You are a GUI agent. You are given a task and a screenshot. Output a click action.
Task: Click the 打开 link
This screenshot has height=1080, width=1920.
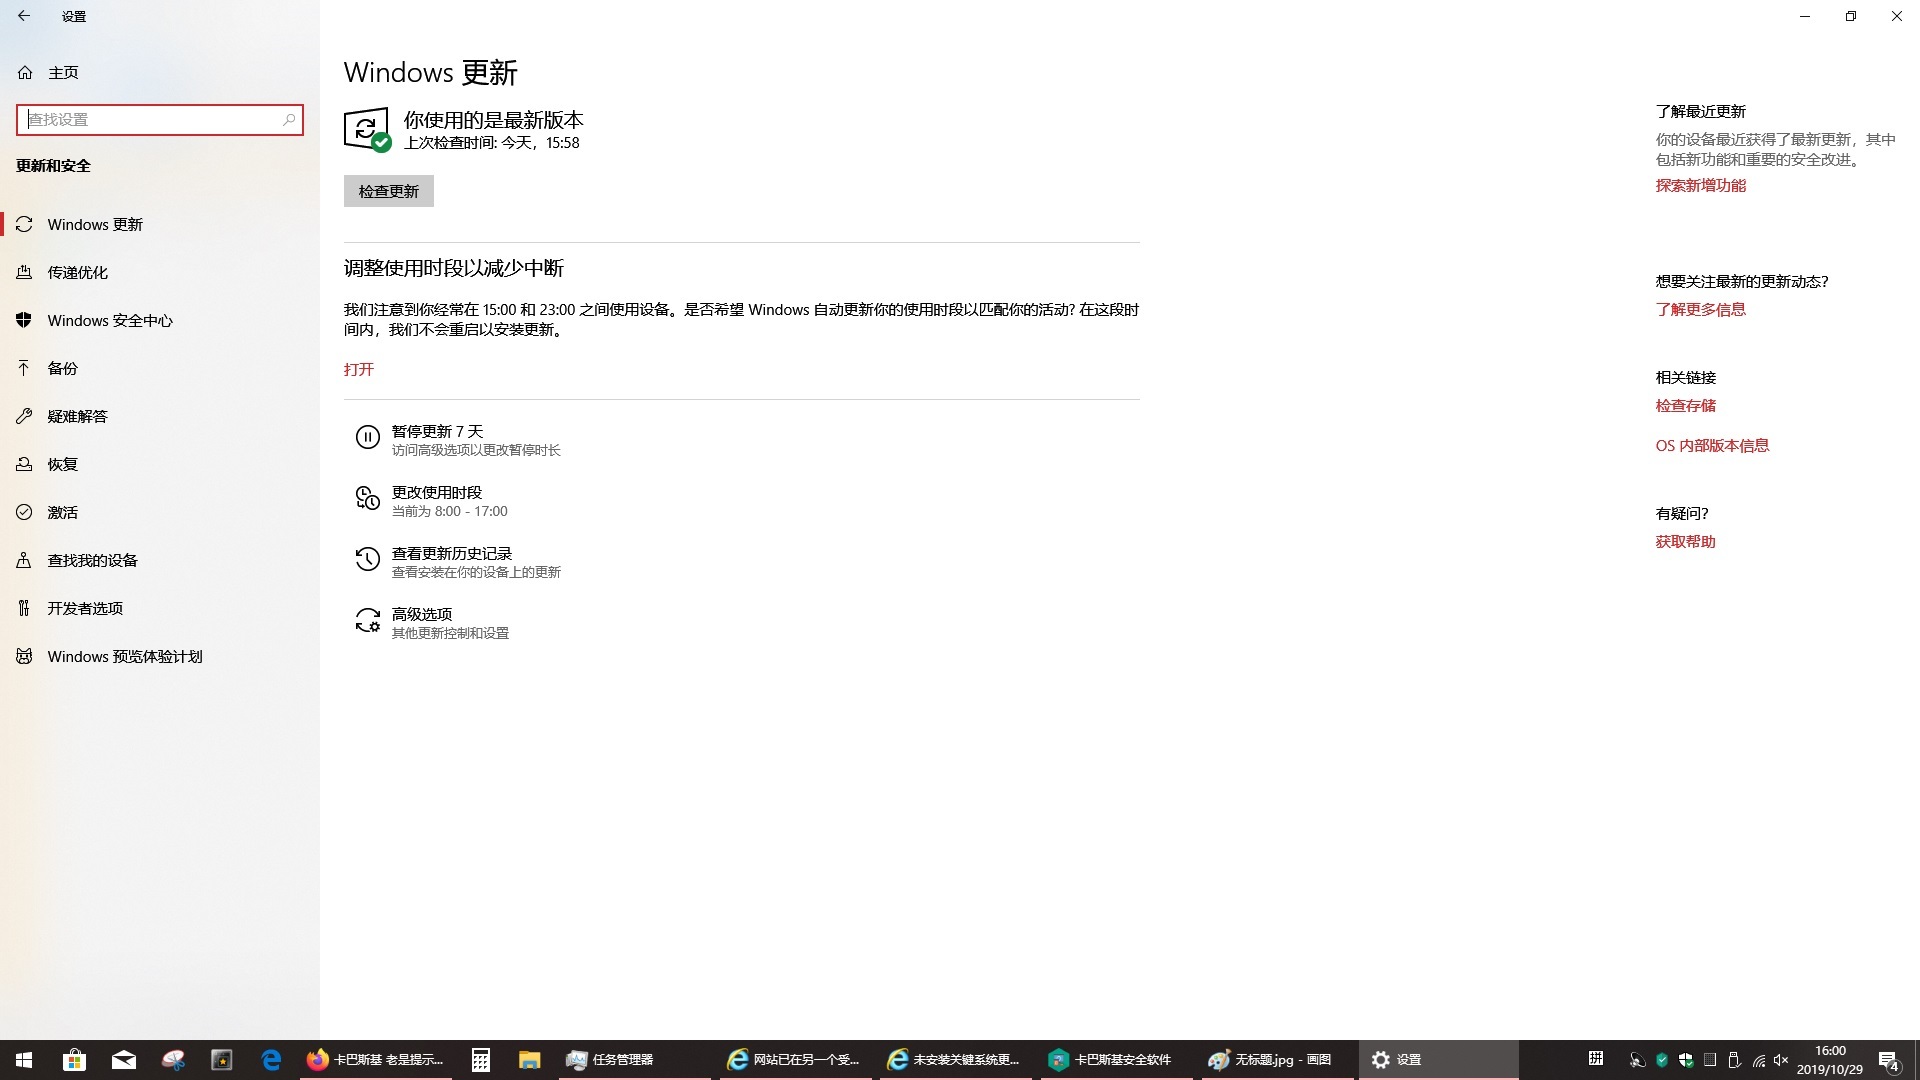coord(359,370)
